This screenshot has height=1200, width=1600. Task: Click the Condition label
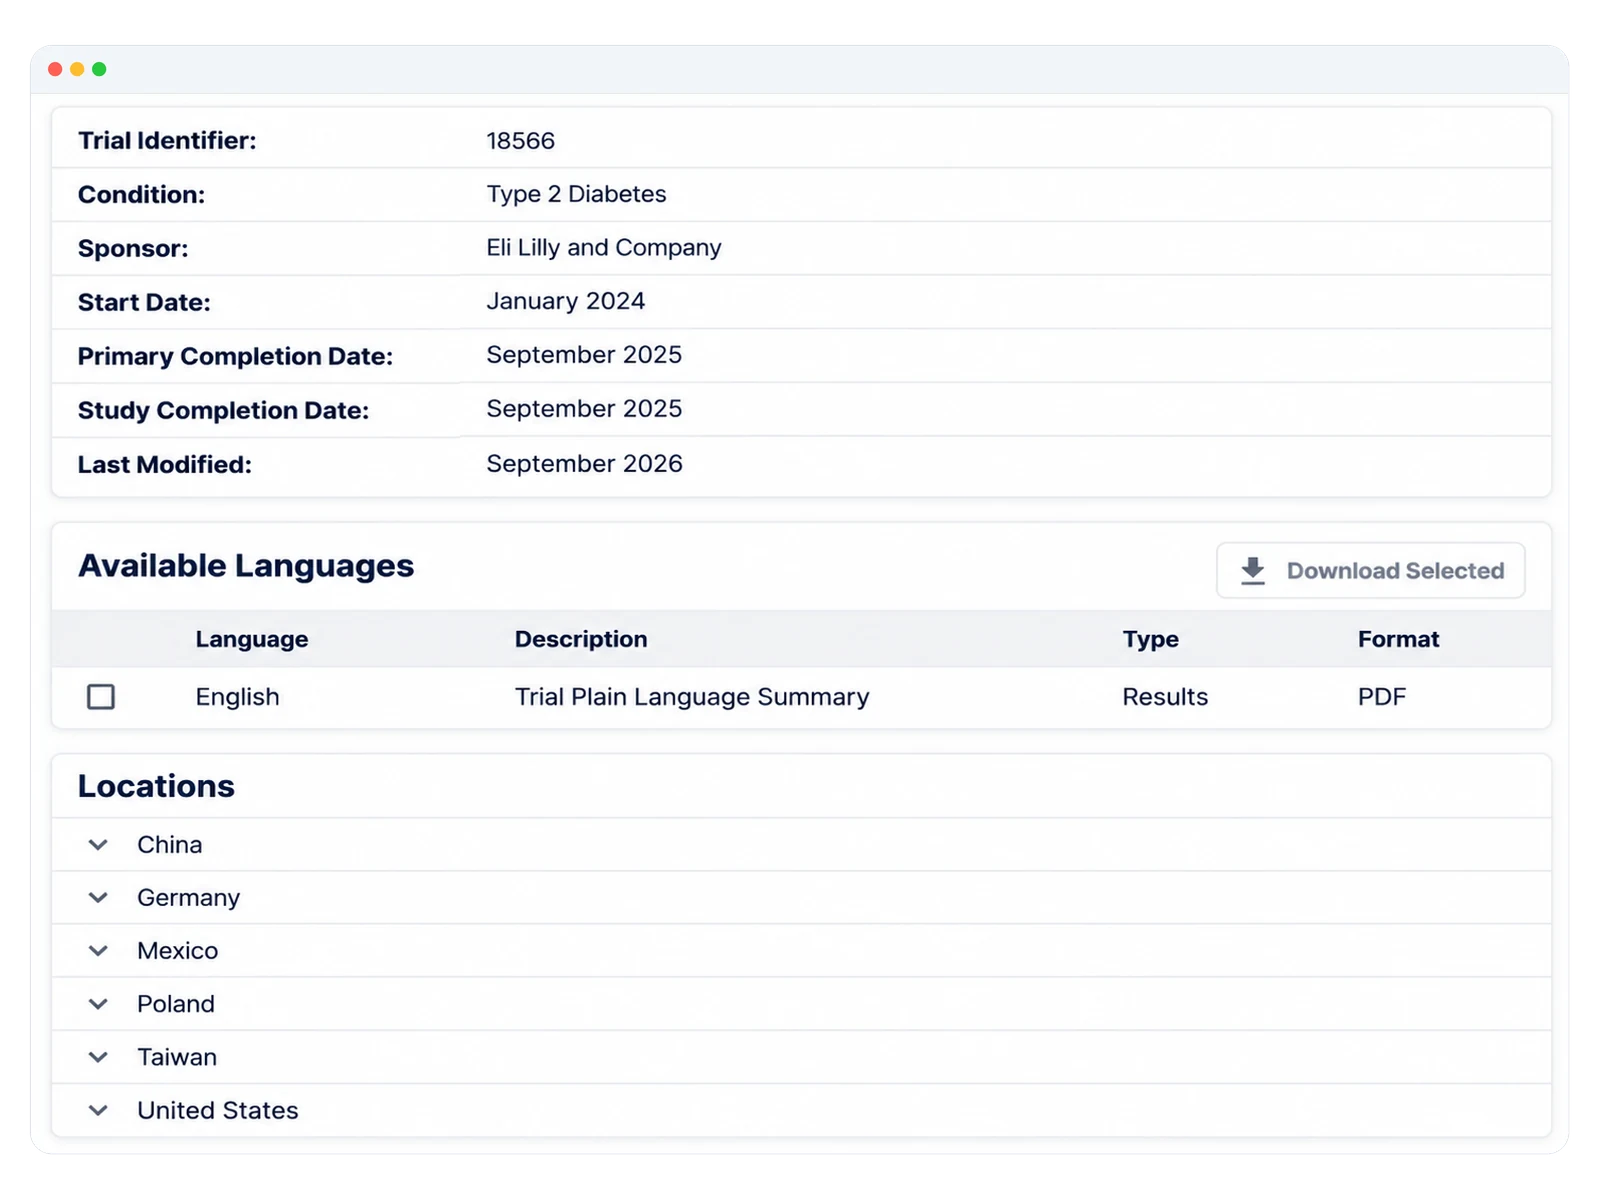[x=141, y=195]
